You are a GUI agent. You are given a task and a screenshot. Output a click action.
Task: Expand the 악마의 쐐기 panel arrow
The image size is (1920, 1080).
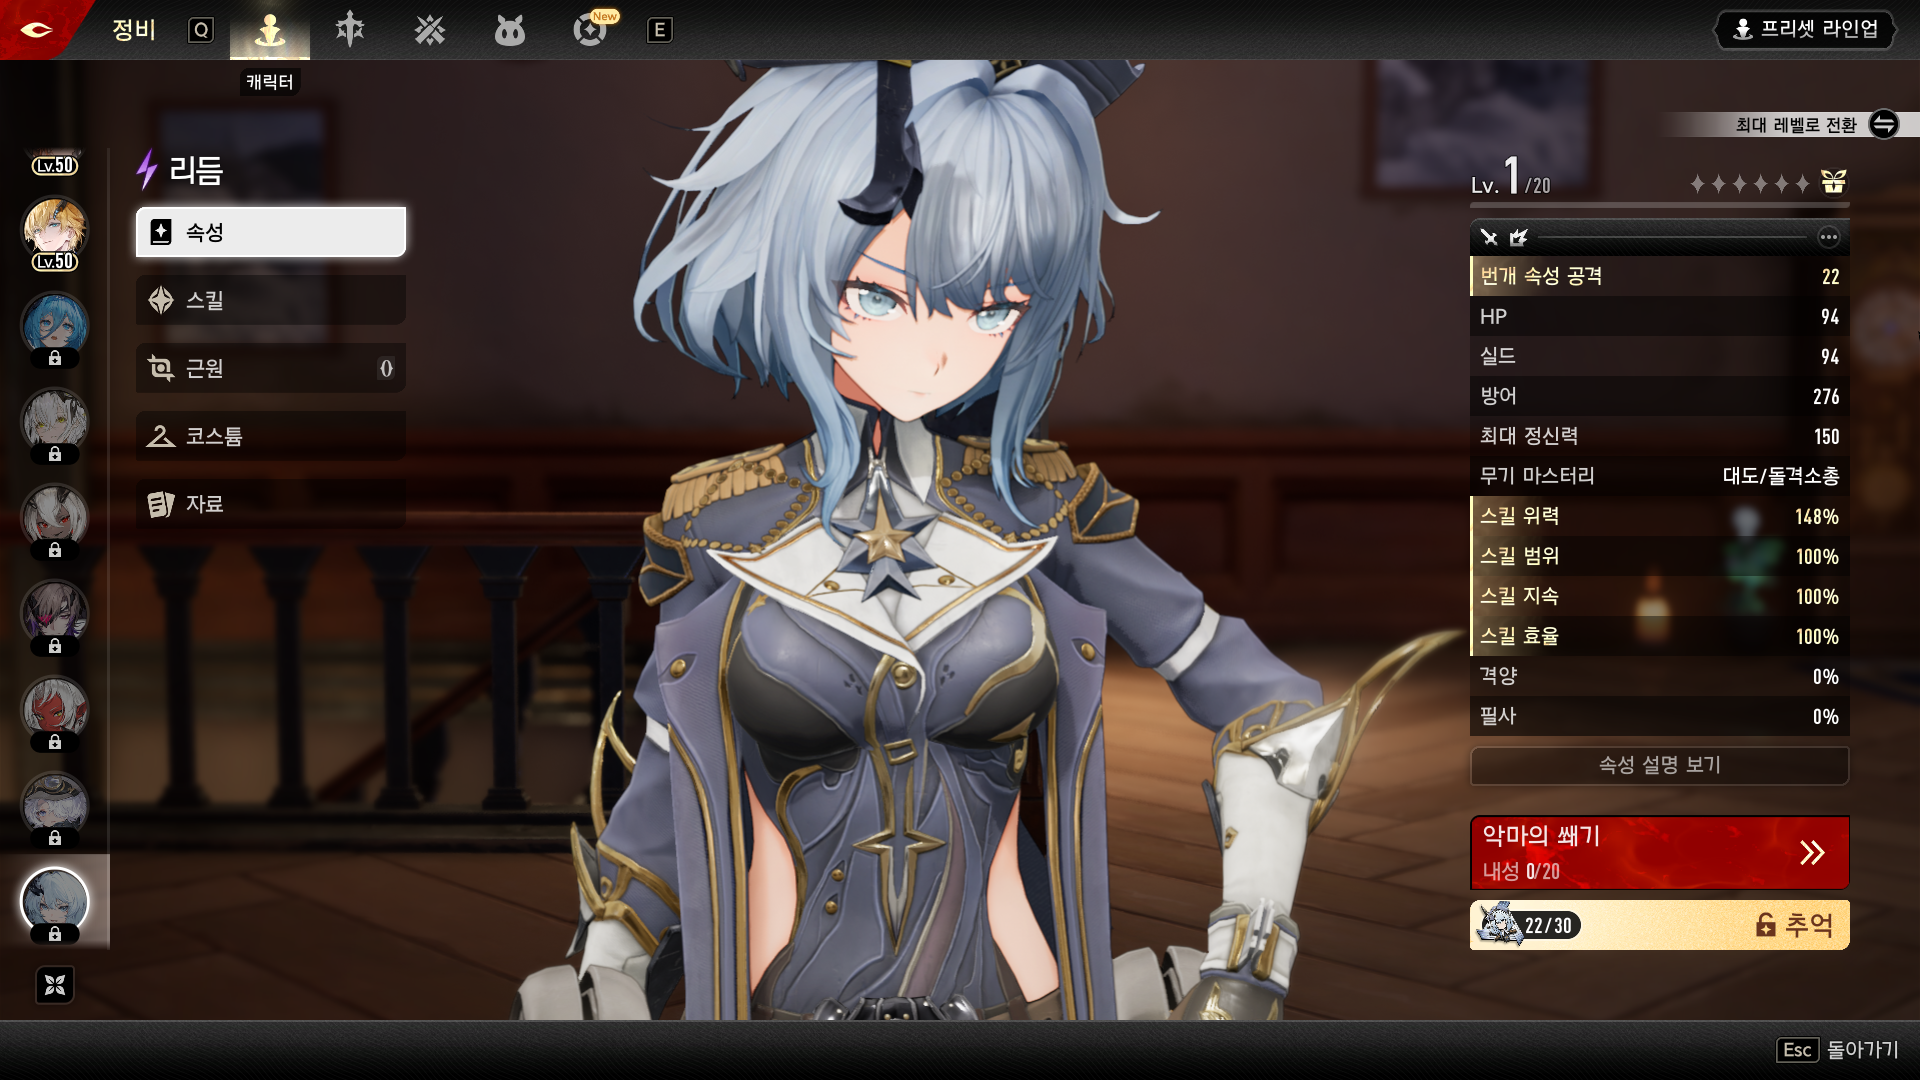coord(1811,852)
